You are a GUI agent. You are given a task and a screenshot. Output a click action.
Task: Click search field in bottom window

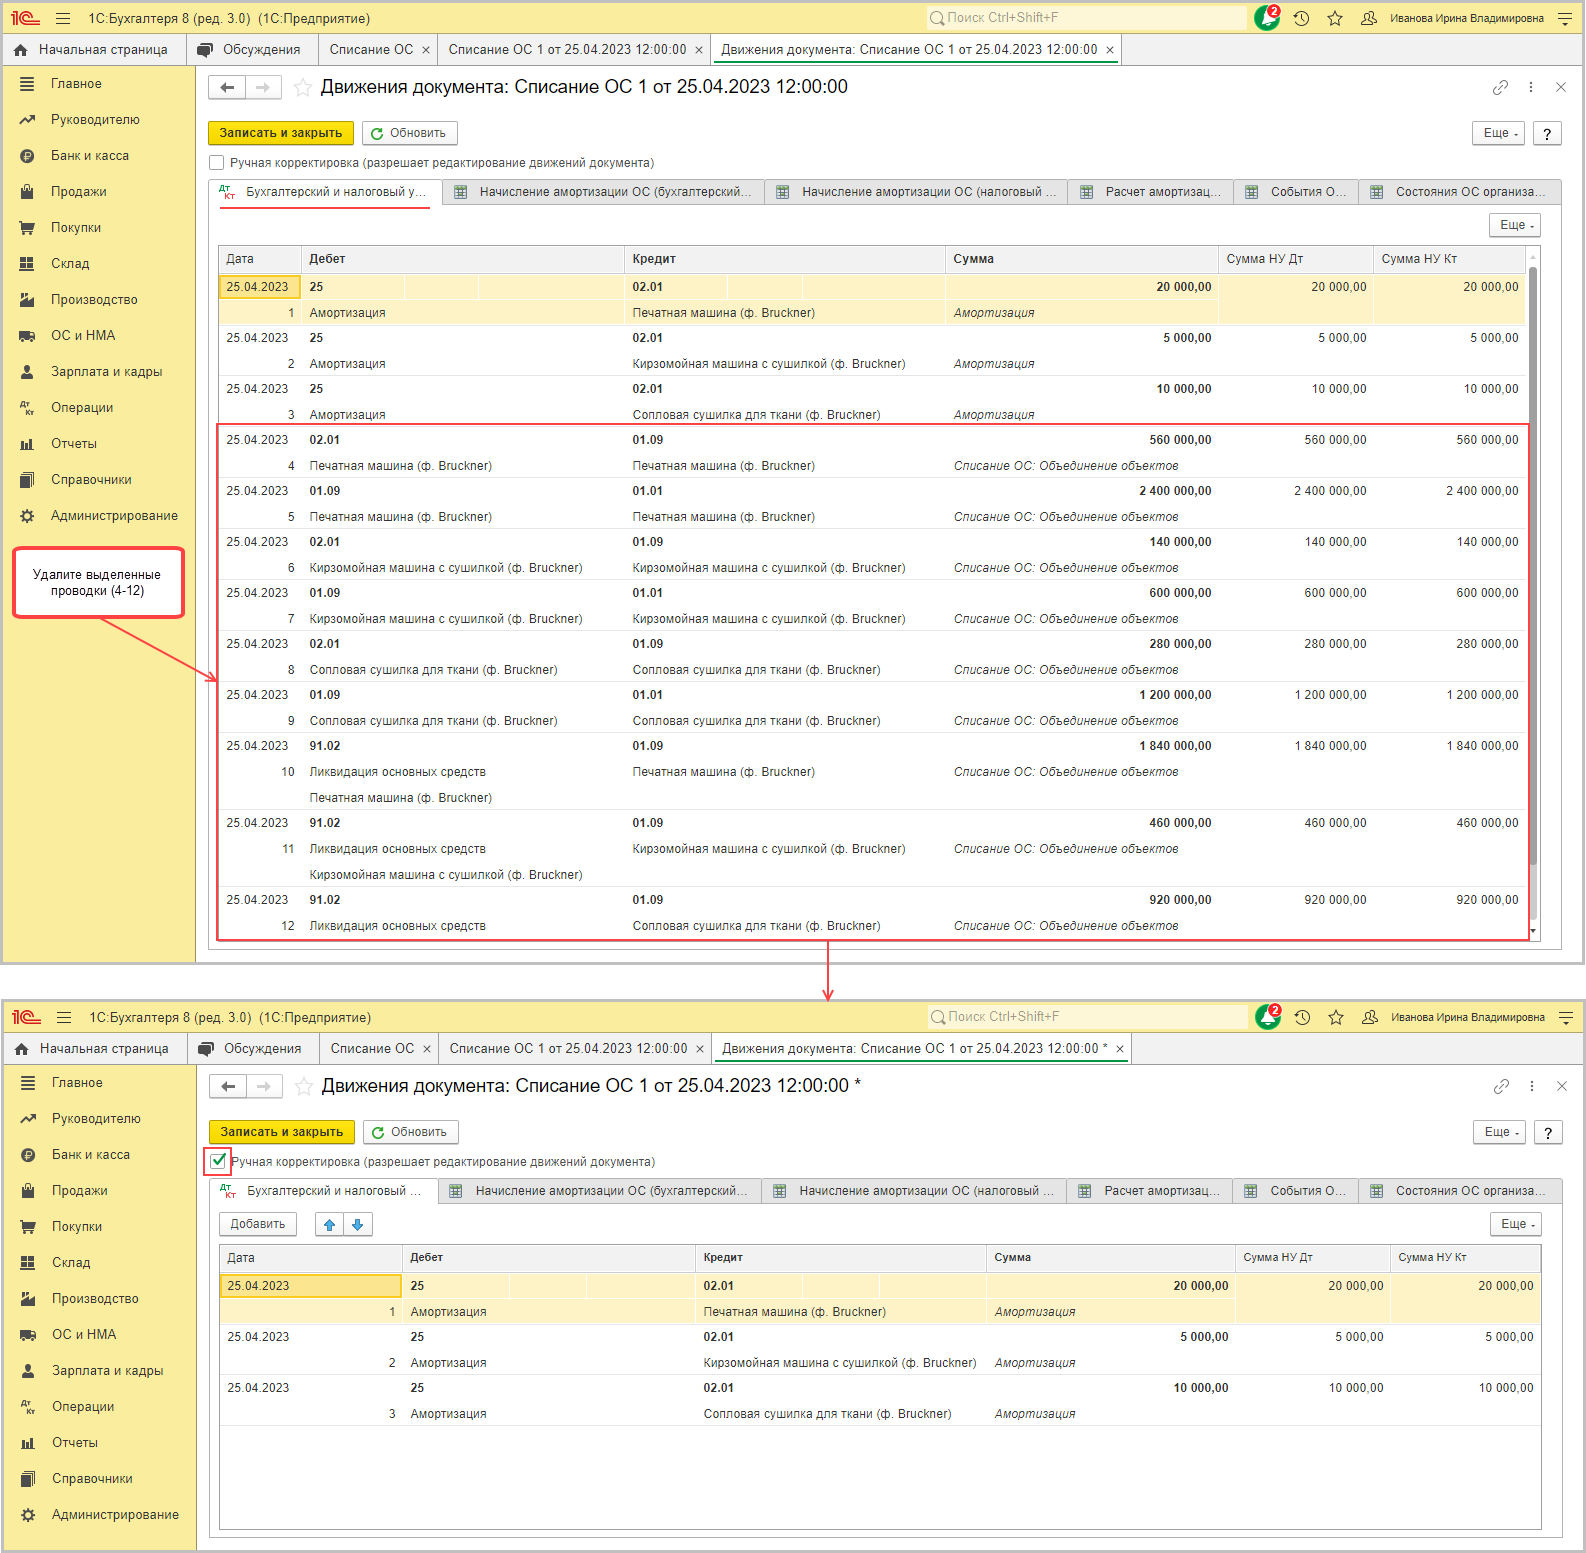[1087, 1017]
